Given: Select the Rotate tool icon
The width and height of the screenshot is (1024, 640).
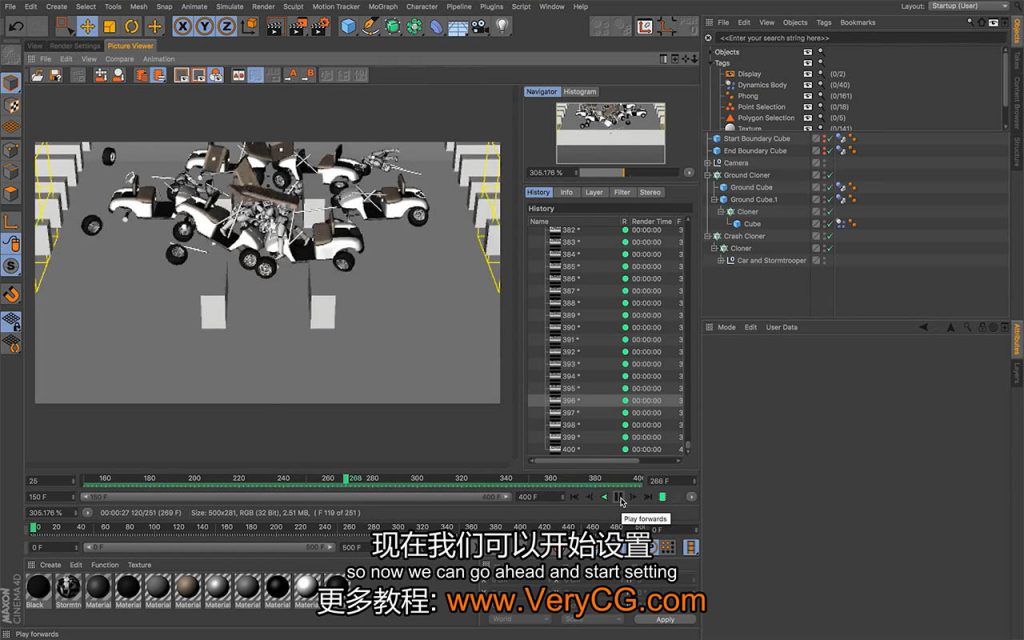Looking at the screenshot, I should (x=132, y=27).
